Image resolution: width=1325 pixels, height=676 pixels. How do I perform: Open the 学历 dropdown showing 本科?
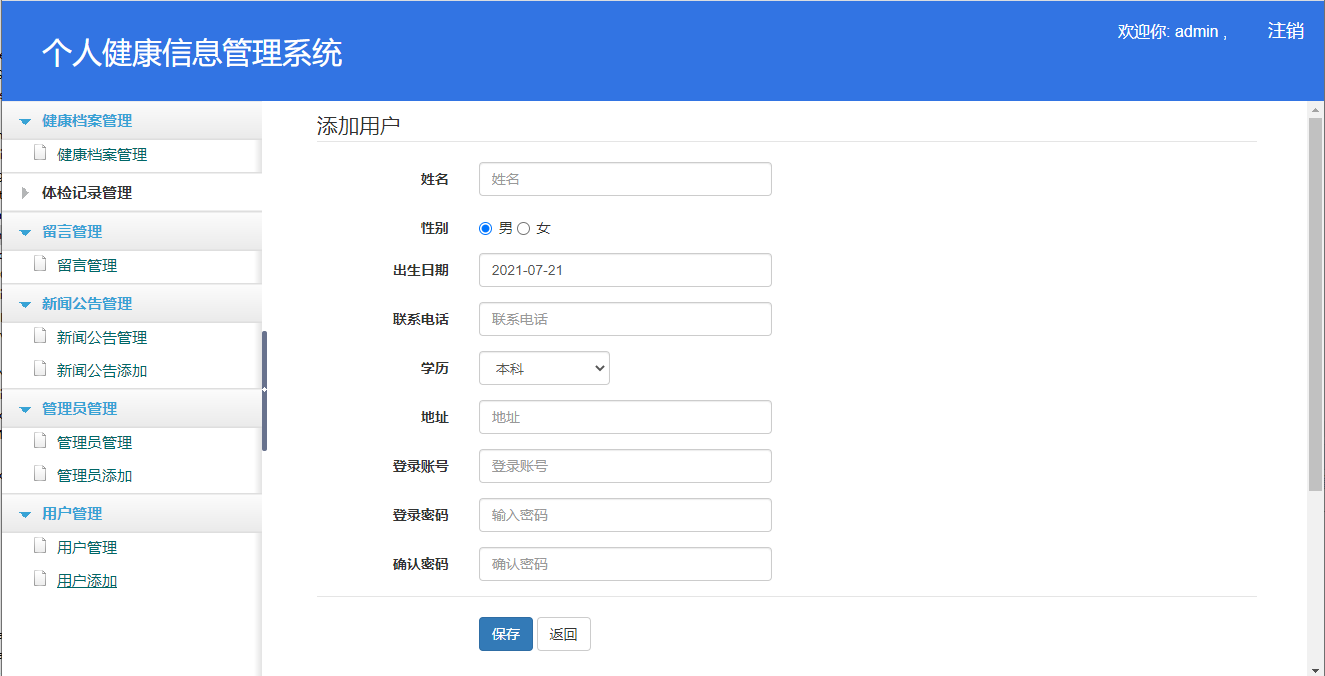pyautogui.click(x=544, y=368)
